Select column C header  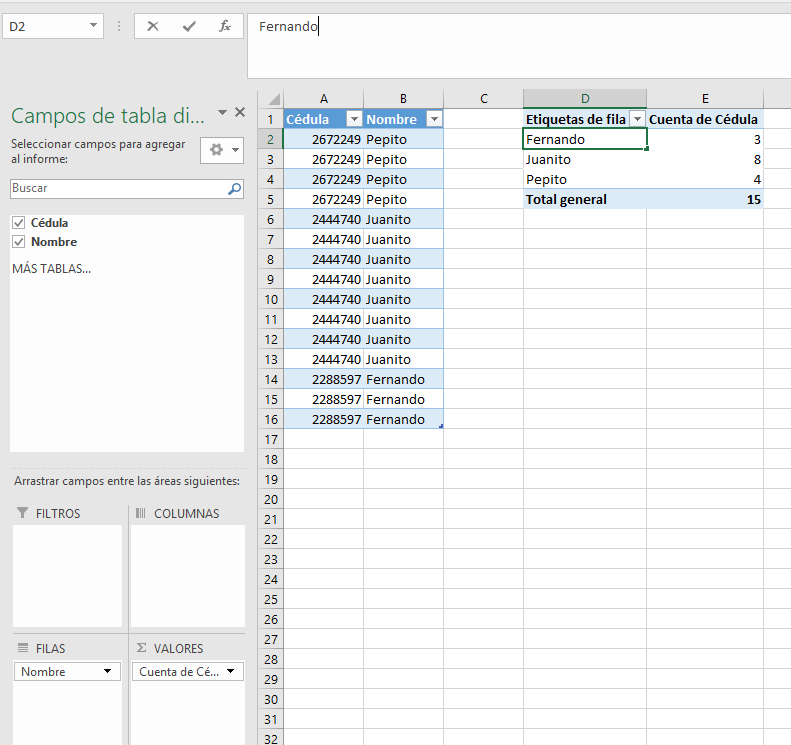tap(483, 98)
